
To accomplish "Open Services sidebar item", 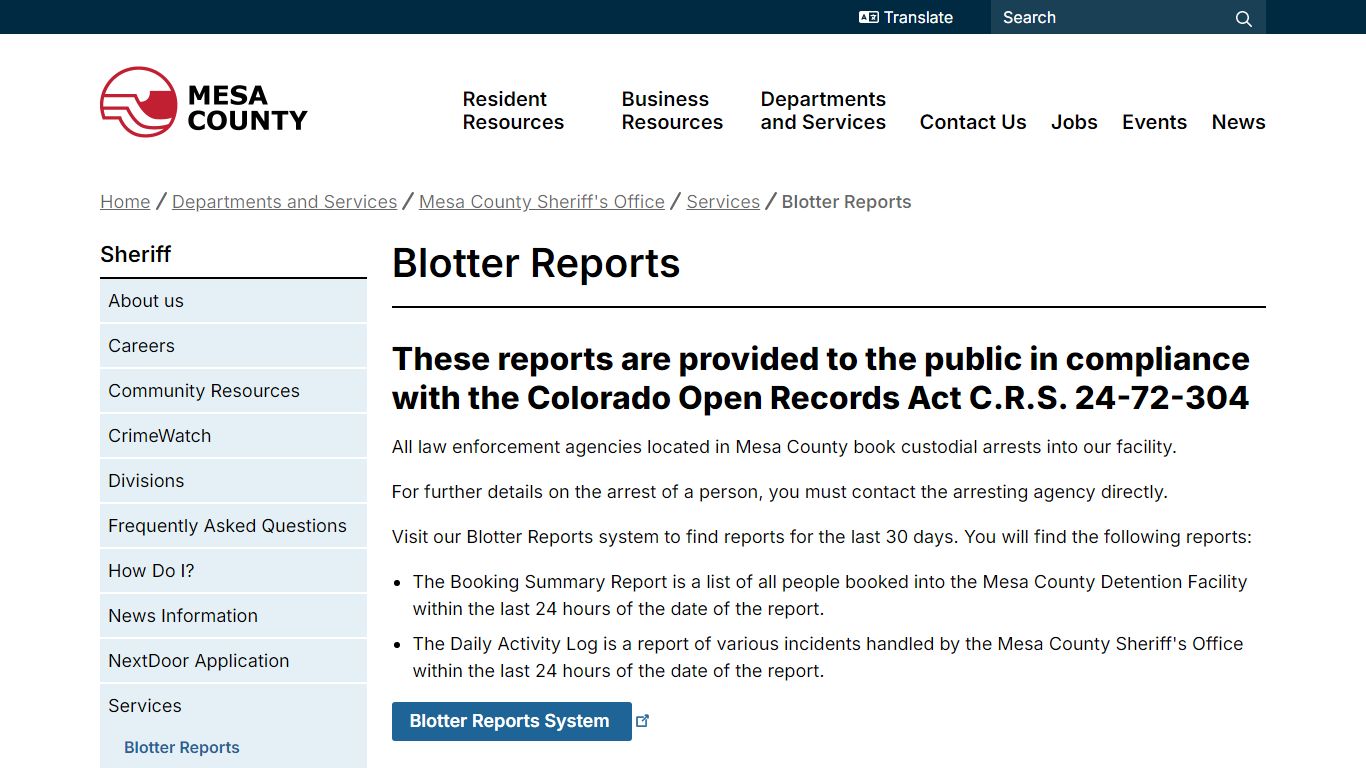I will (233, 705).
